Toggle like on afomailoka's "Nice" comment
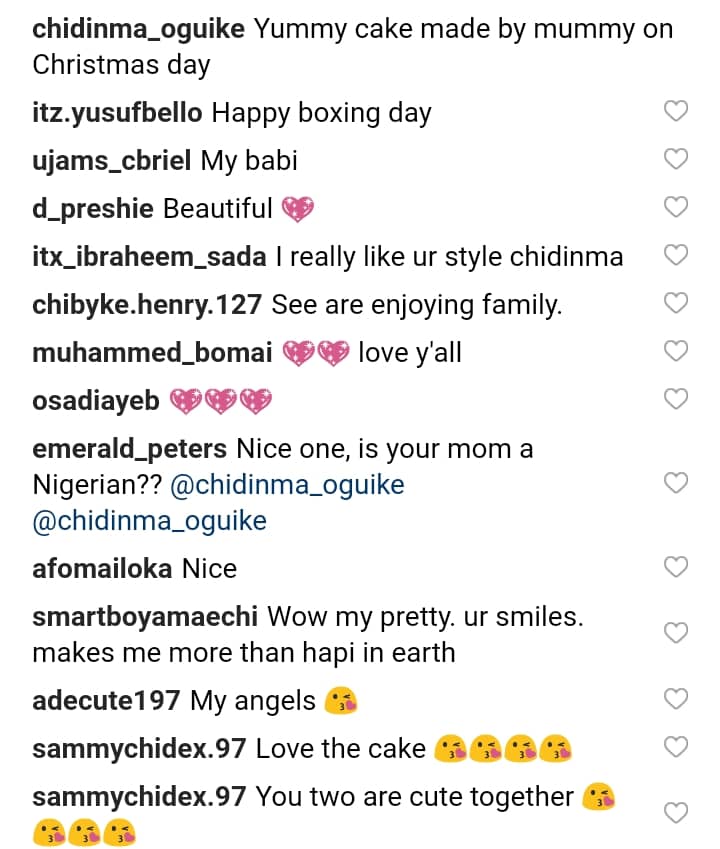This screenshot has width=720, height=849. [x=677, y=568]
